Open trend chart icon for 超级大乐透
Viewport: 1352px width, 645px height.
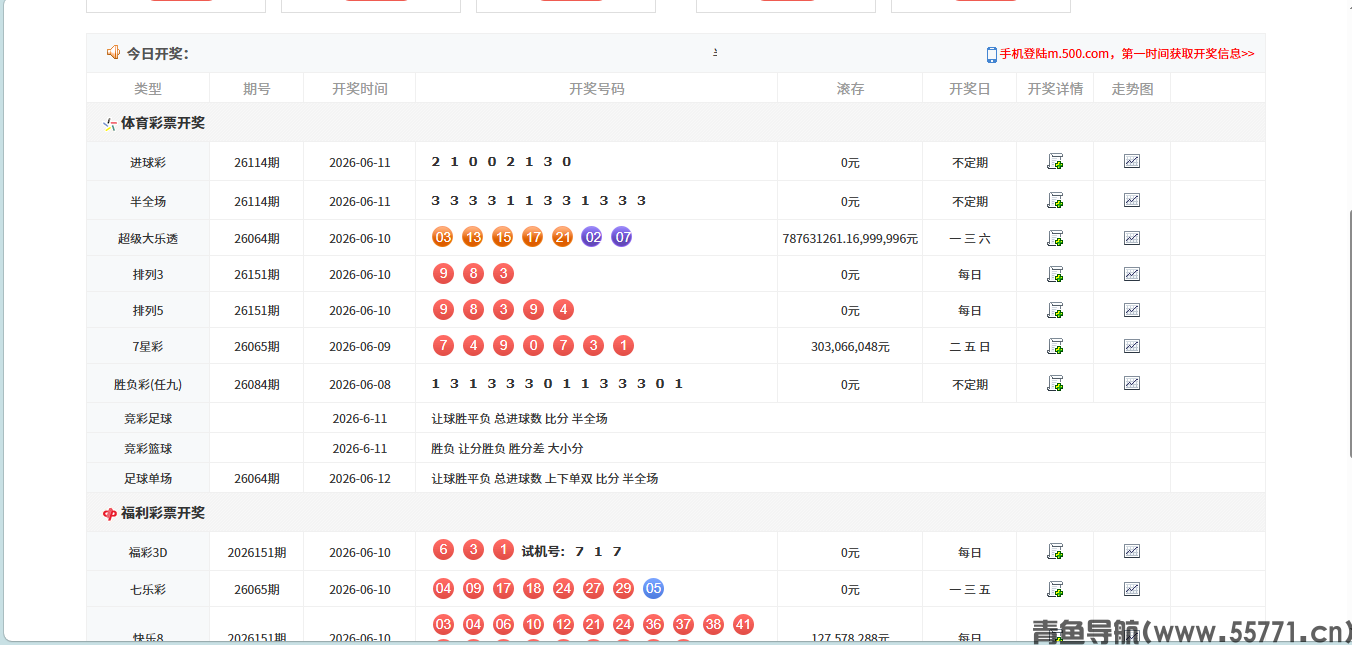[x=1132, y=238]
